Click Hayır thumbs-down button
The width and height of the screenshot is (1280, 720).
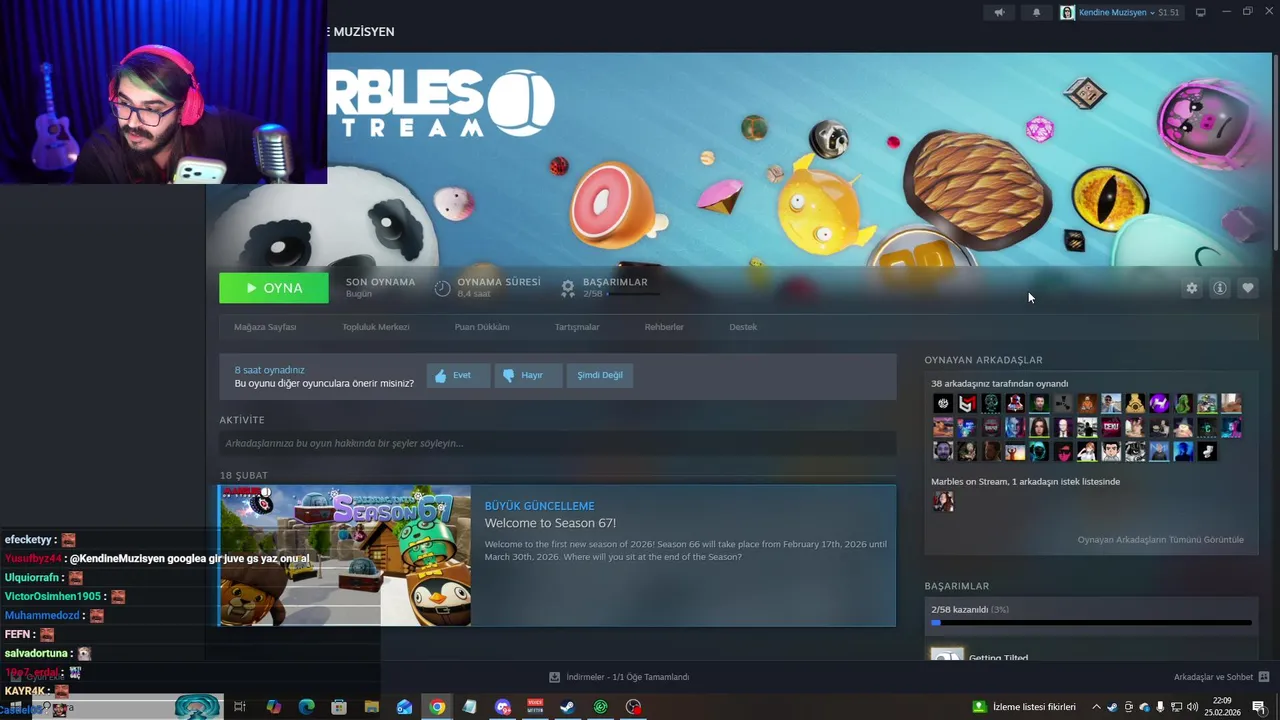tap(528, 375)
